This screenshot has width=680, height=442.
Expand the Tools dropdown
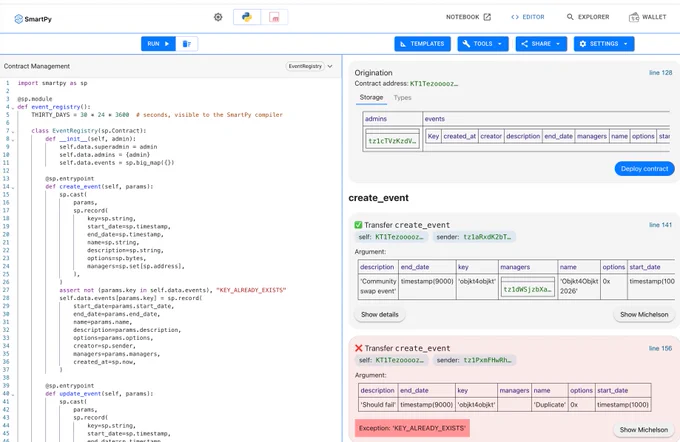483,44
